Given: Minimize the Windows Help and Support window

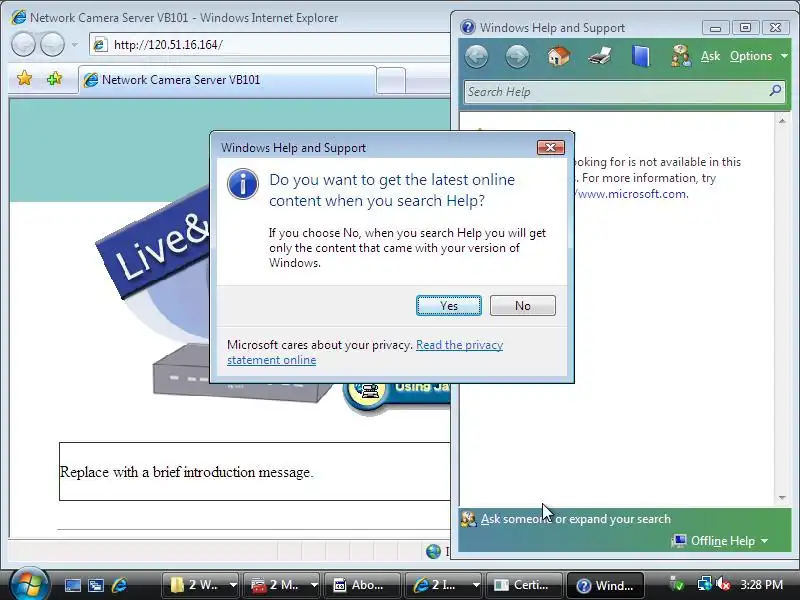Looking at the screenshot, I should [x=715, y=28].
